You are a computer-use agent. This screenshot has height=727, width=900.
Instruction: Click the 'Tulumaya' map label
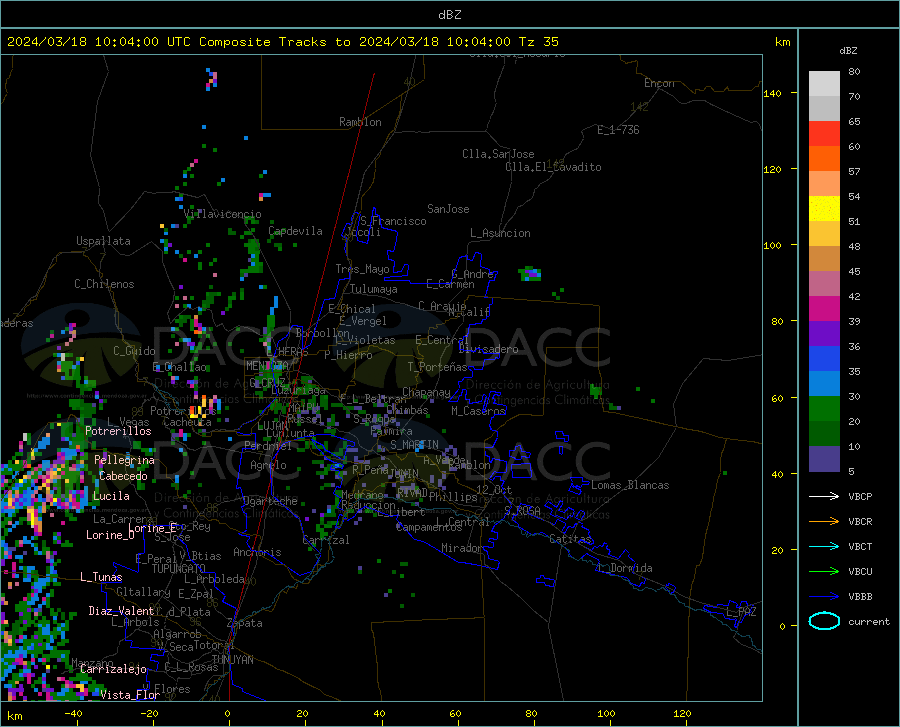point(374,289)
